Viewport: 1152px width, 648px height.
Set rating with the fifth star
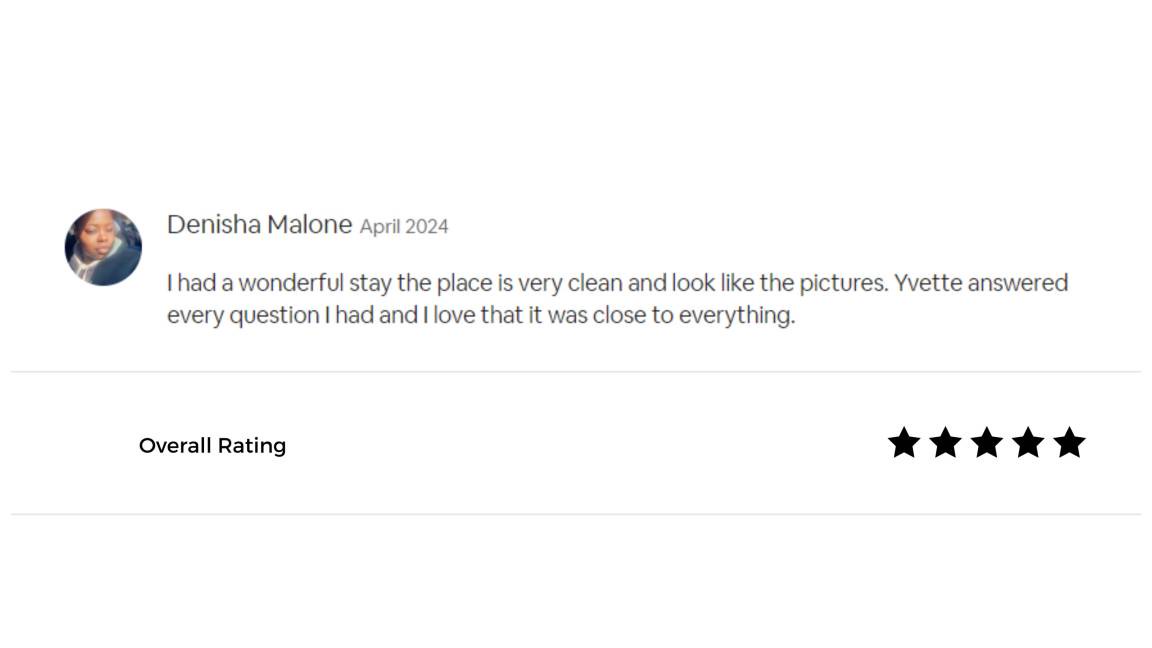point(1069,443)
